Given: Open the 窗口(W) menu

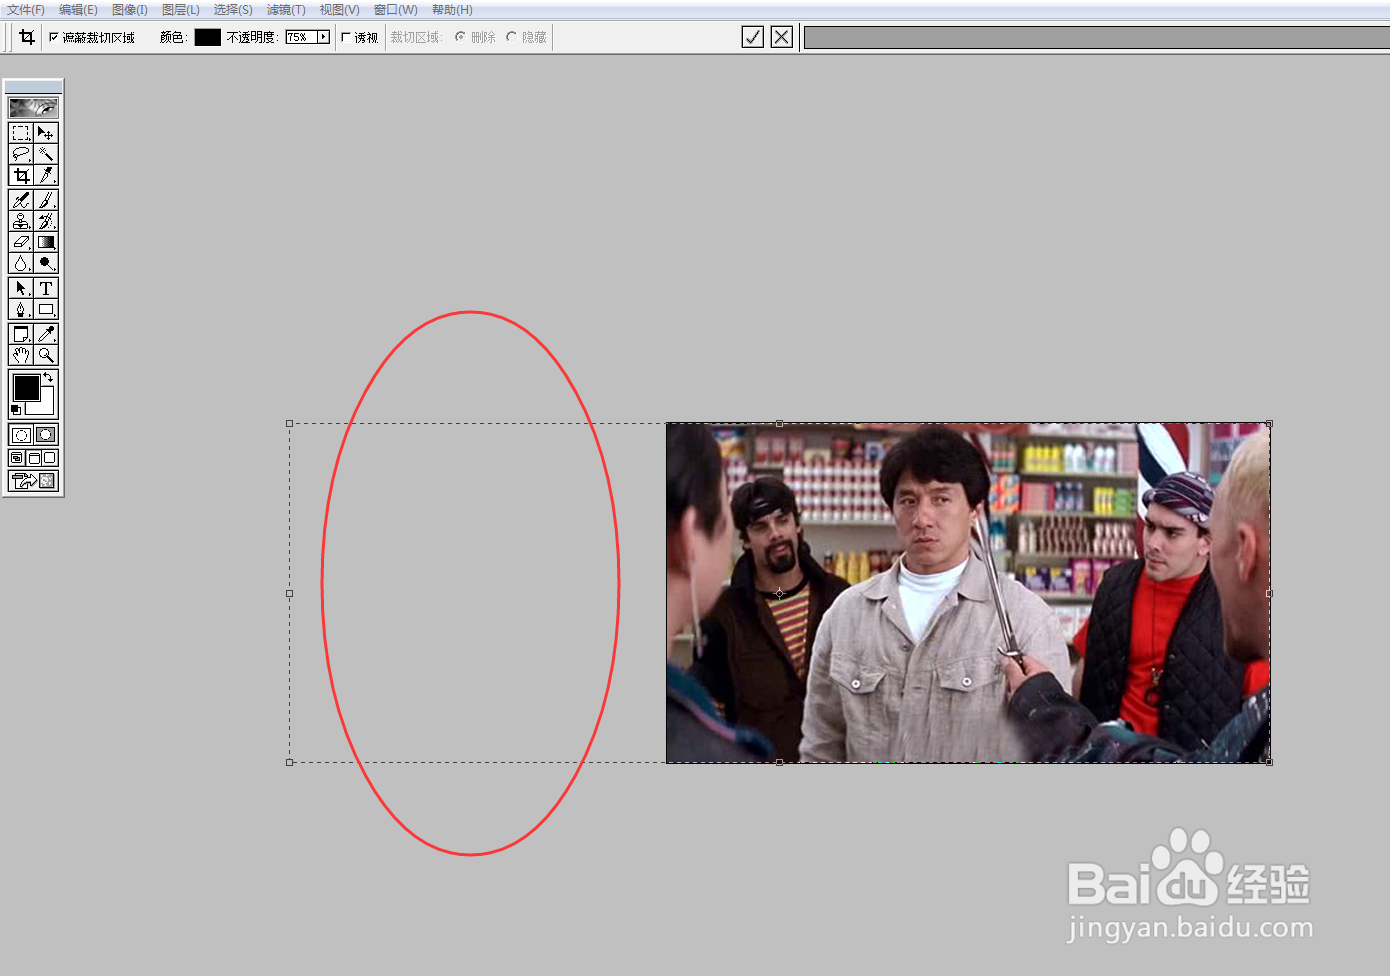Looking at the screenshot, I should pyautogui.click(x=396, y=10).
